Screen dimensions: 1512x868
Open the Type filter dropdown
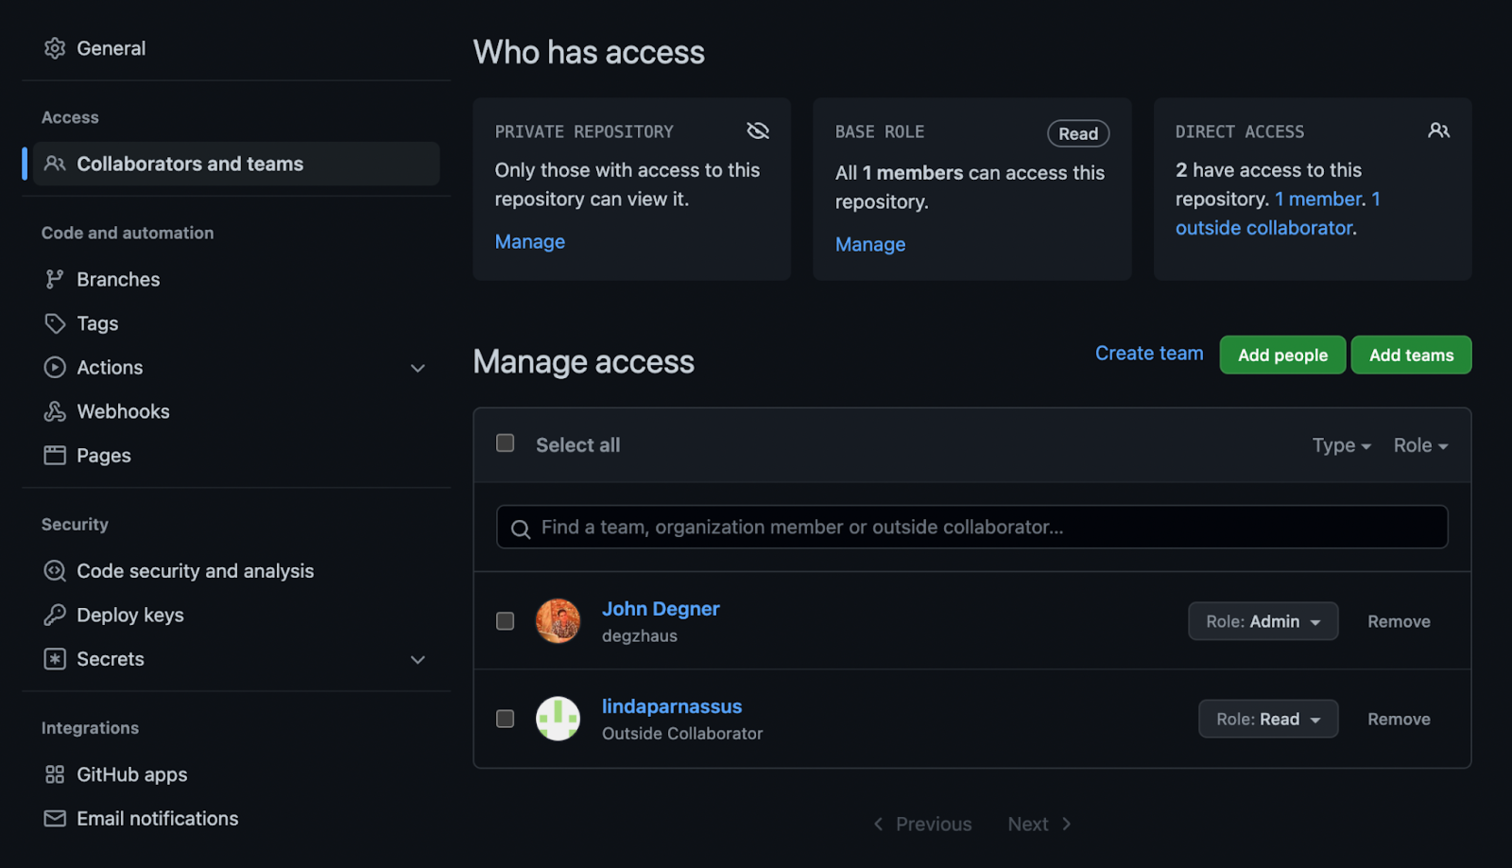tap(1341, 445)
